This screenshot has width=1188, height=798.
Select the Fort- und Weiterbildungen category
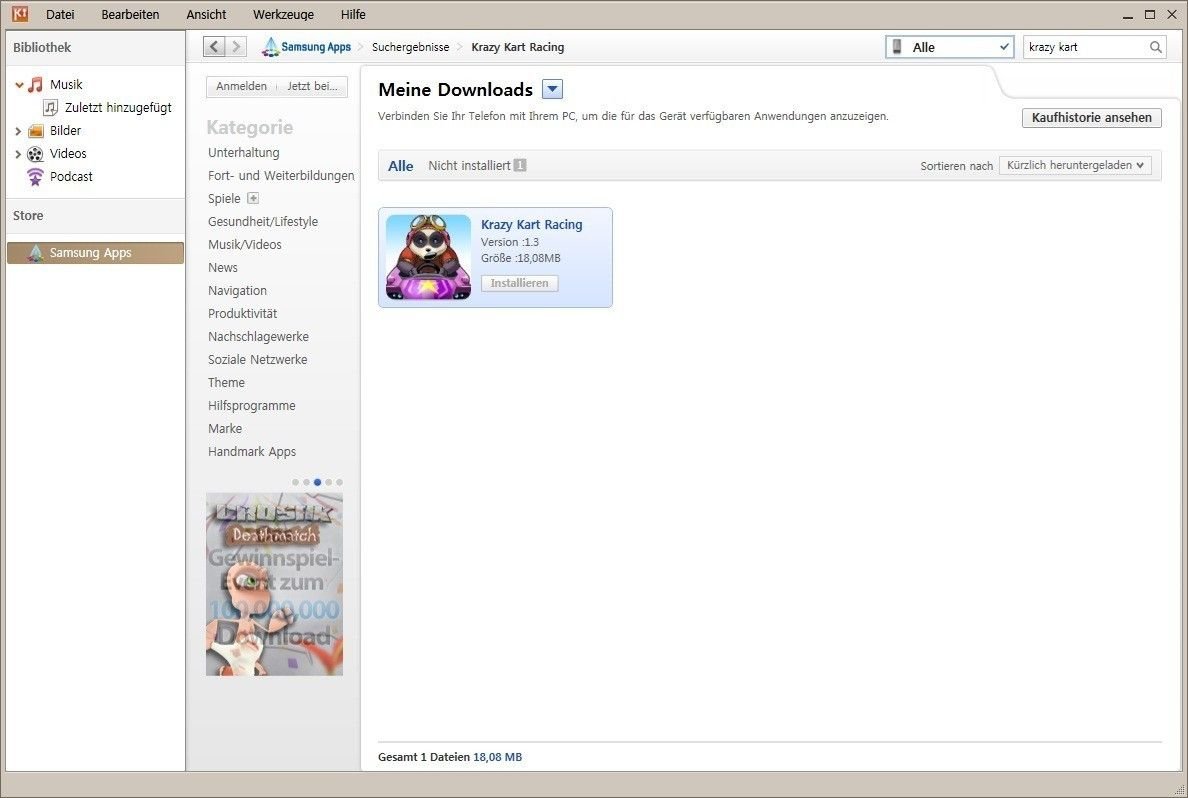pyautogui.click(x=281, y=176)
